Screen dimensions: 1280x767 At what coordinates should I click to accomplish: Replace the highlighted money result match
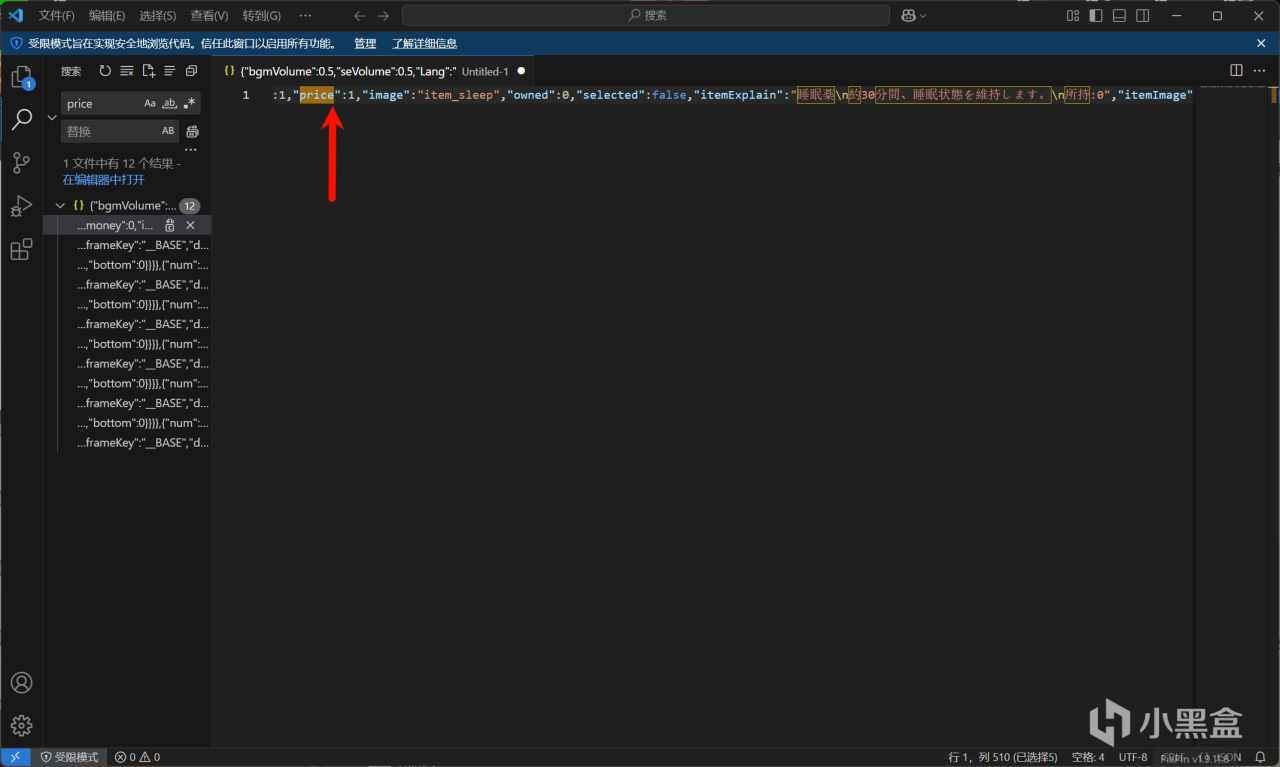coord(170,226)
